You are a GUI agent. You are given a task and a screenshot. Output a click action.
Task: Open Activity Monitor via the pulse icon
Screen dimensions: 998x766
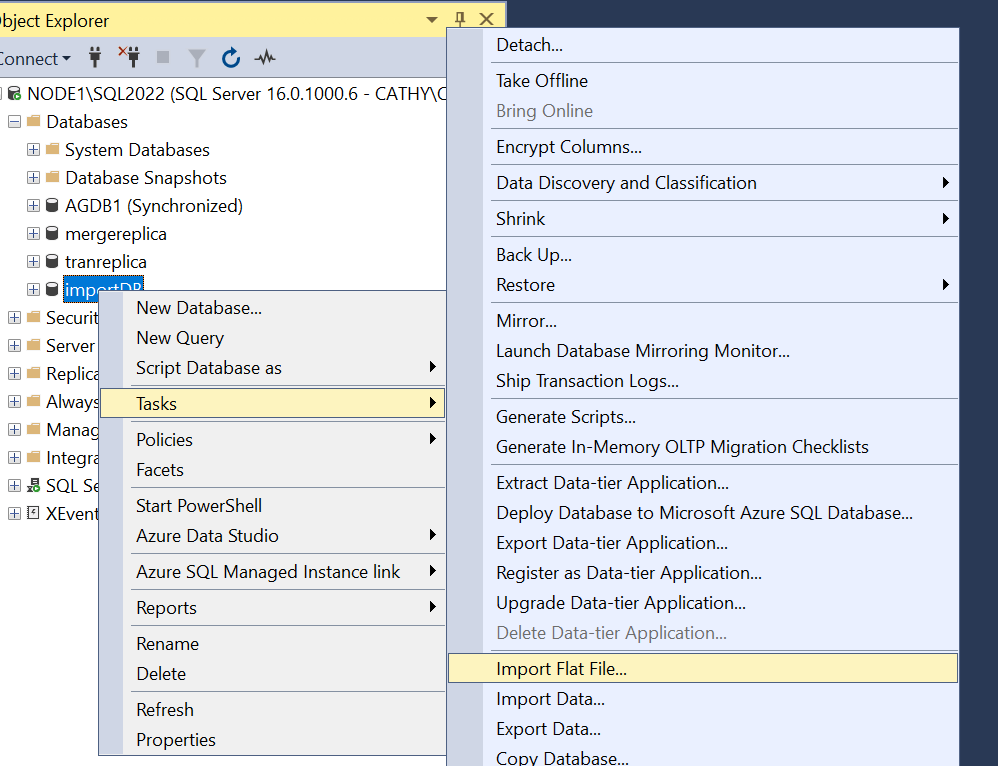pos(263,58)
